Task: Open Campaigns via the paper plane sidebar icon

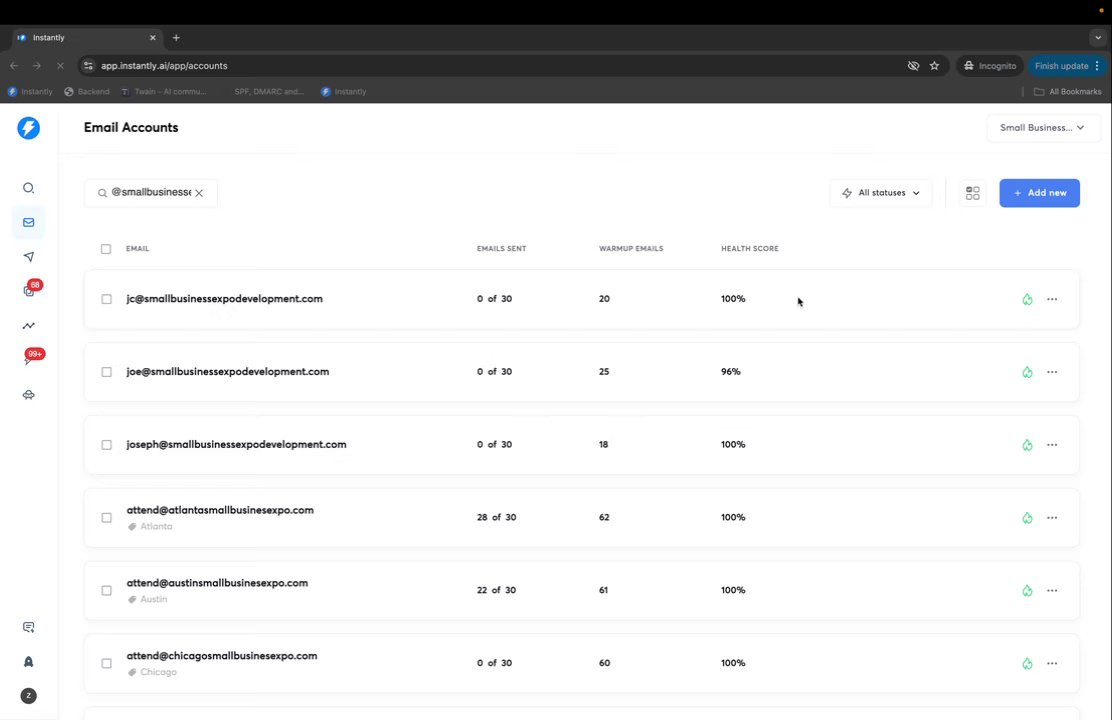Action: pos(29,257)
